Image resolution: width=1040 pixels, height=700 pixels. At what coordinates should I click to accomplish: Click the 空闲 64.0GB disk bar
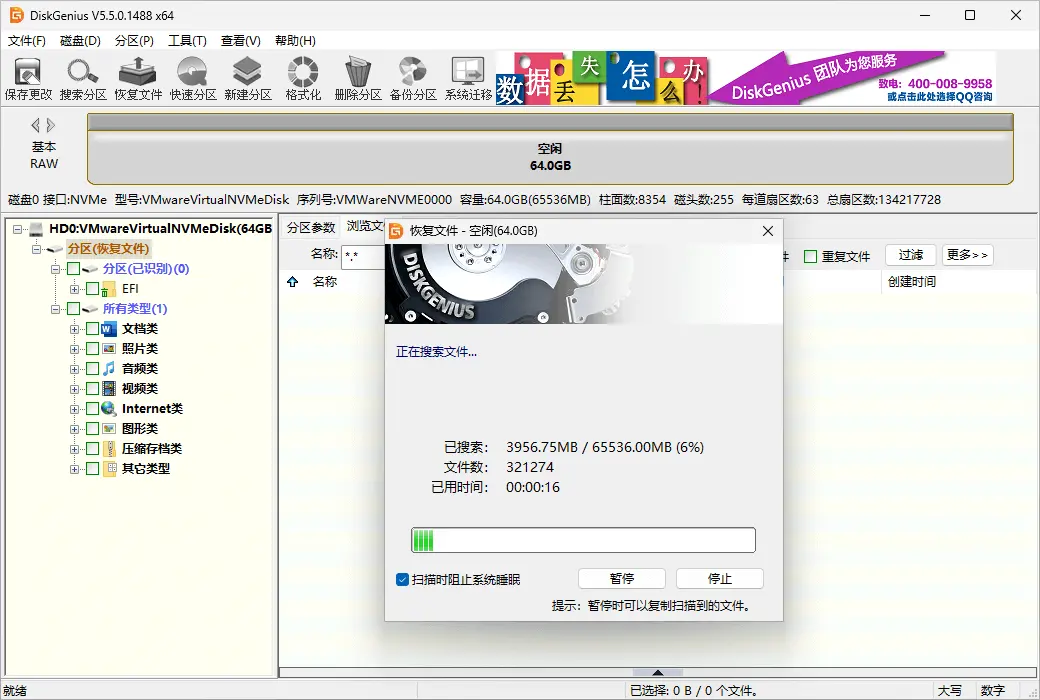[x=550, y=149]
